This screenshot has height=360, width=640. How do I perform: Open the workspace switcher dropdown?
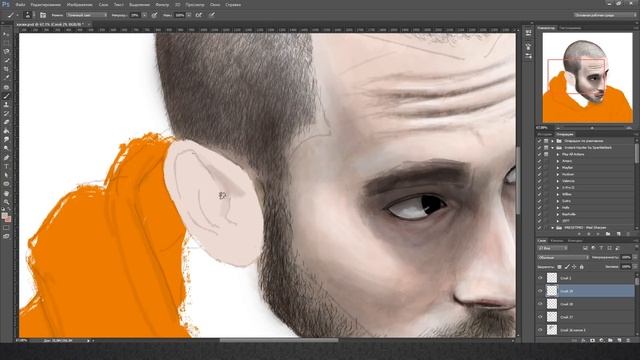pos(605,15)
